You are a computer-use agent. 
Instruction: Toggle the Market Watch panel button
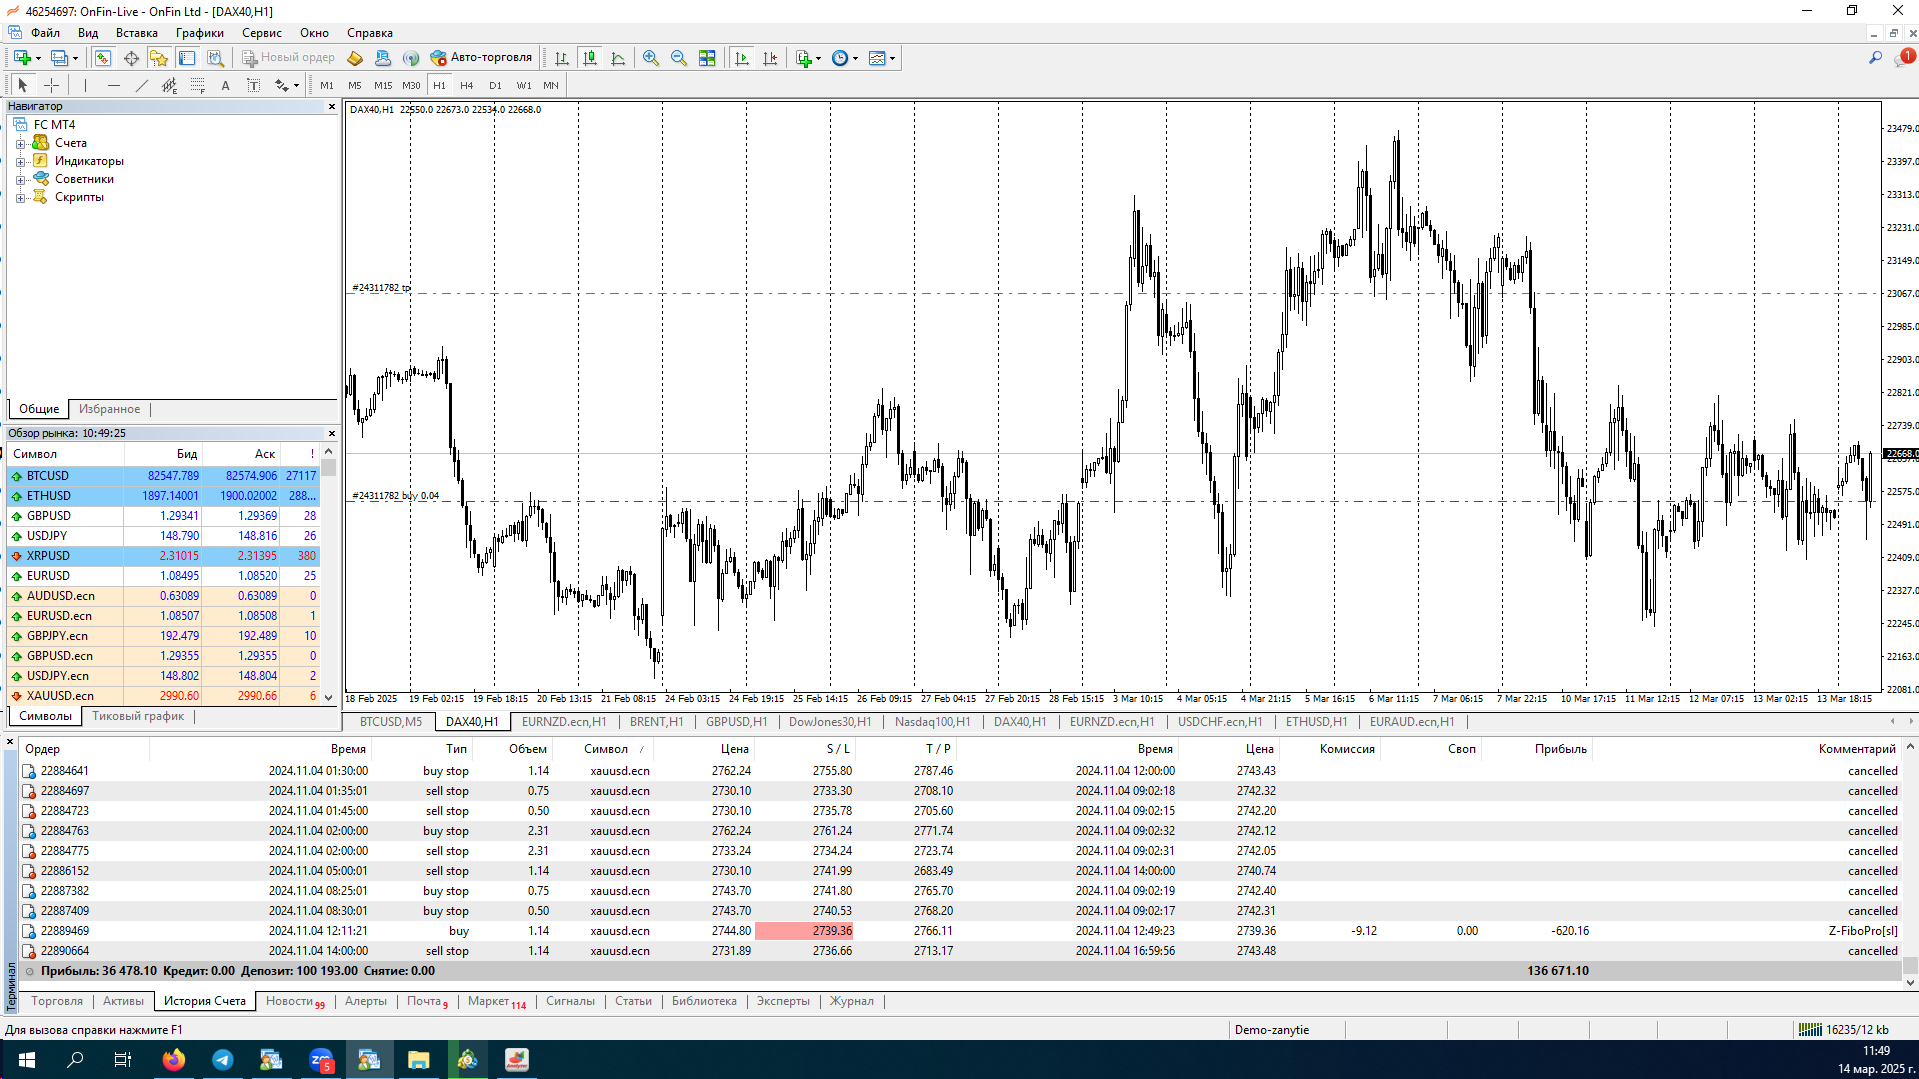click(103, 58)
